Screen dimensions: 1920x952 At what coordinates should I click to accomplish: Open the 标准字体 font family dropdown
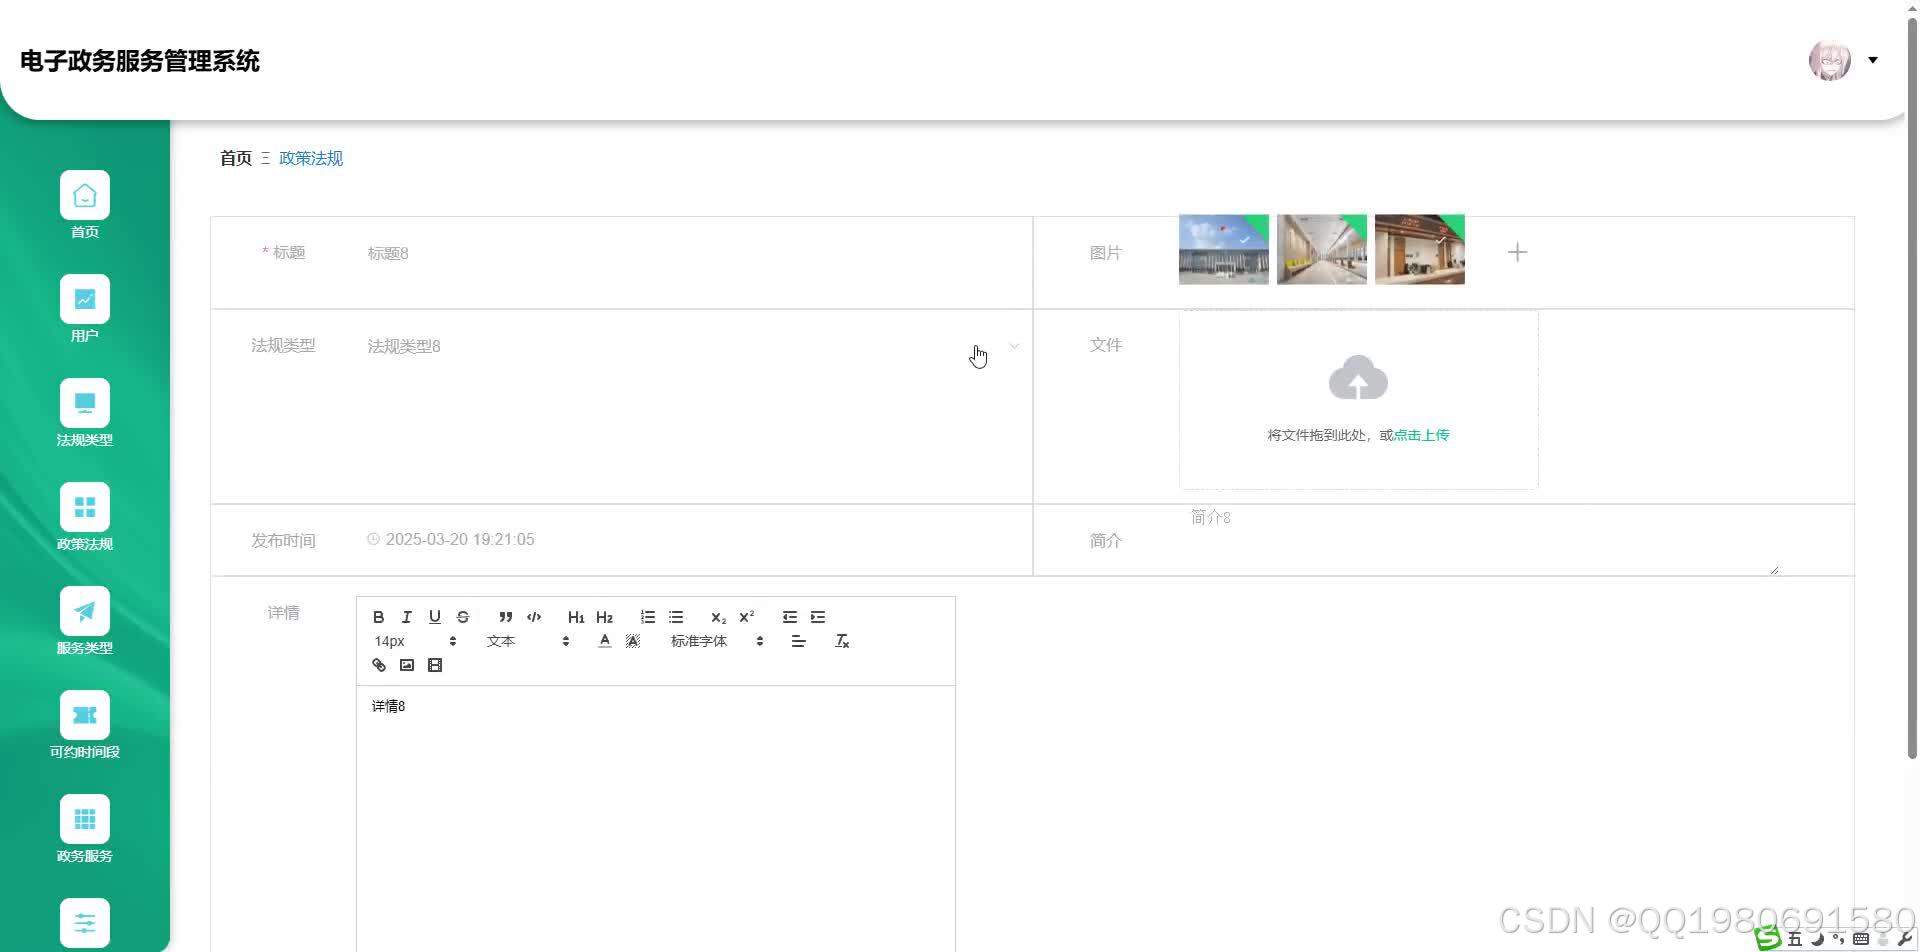tap(717, 641)
